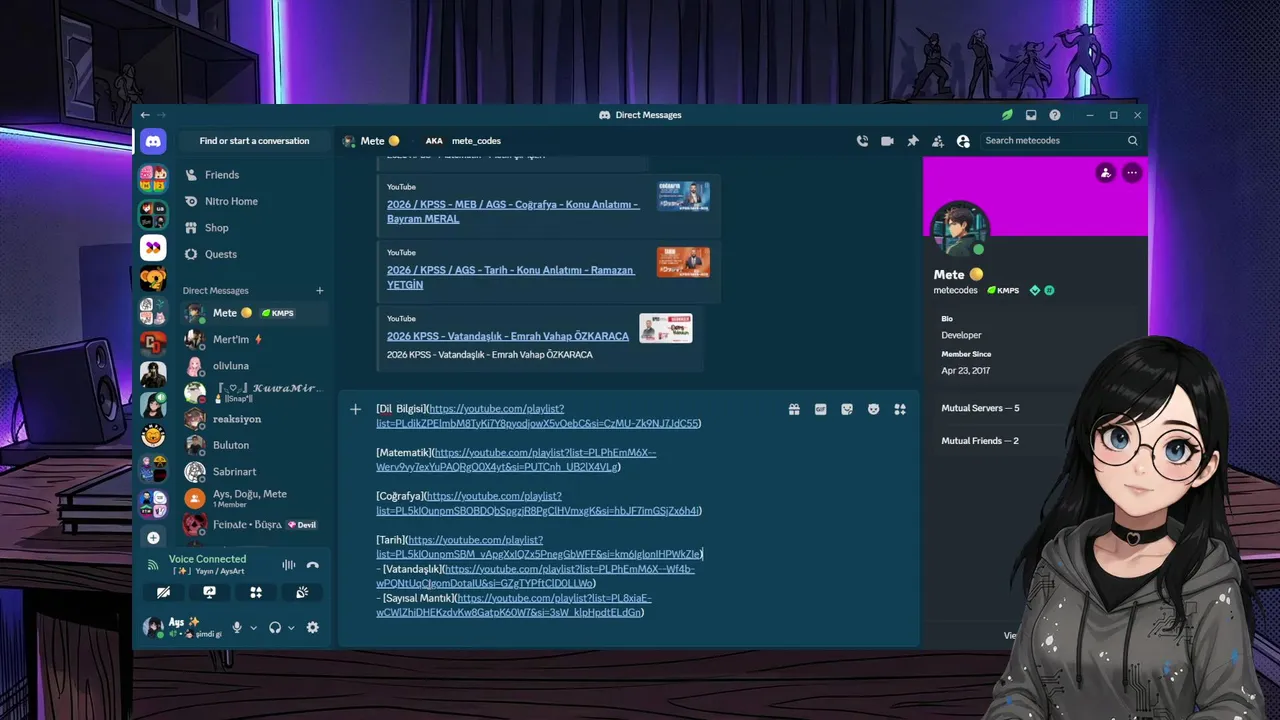Open the Tarih Konu Anlatımı YouTube link
1280x720 pixels.
(511, 277)
